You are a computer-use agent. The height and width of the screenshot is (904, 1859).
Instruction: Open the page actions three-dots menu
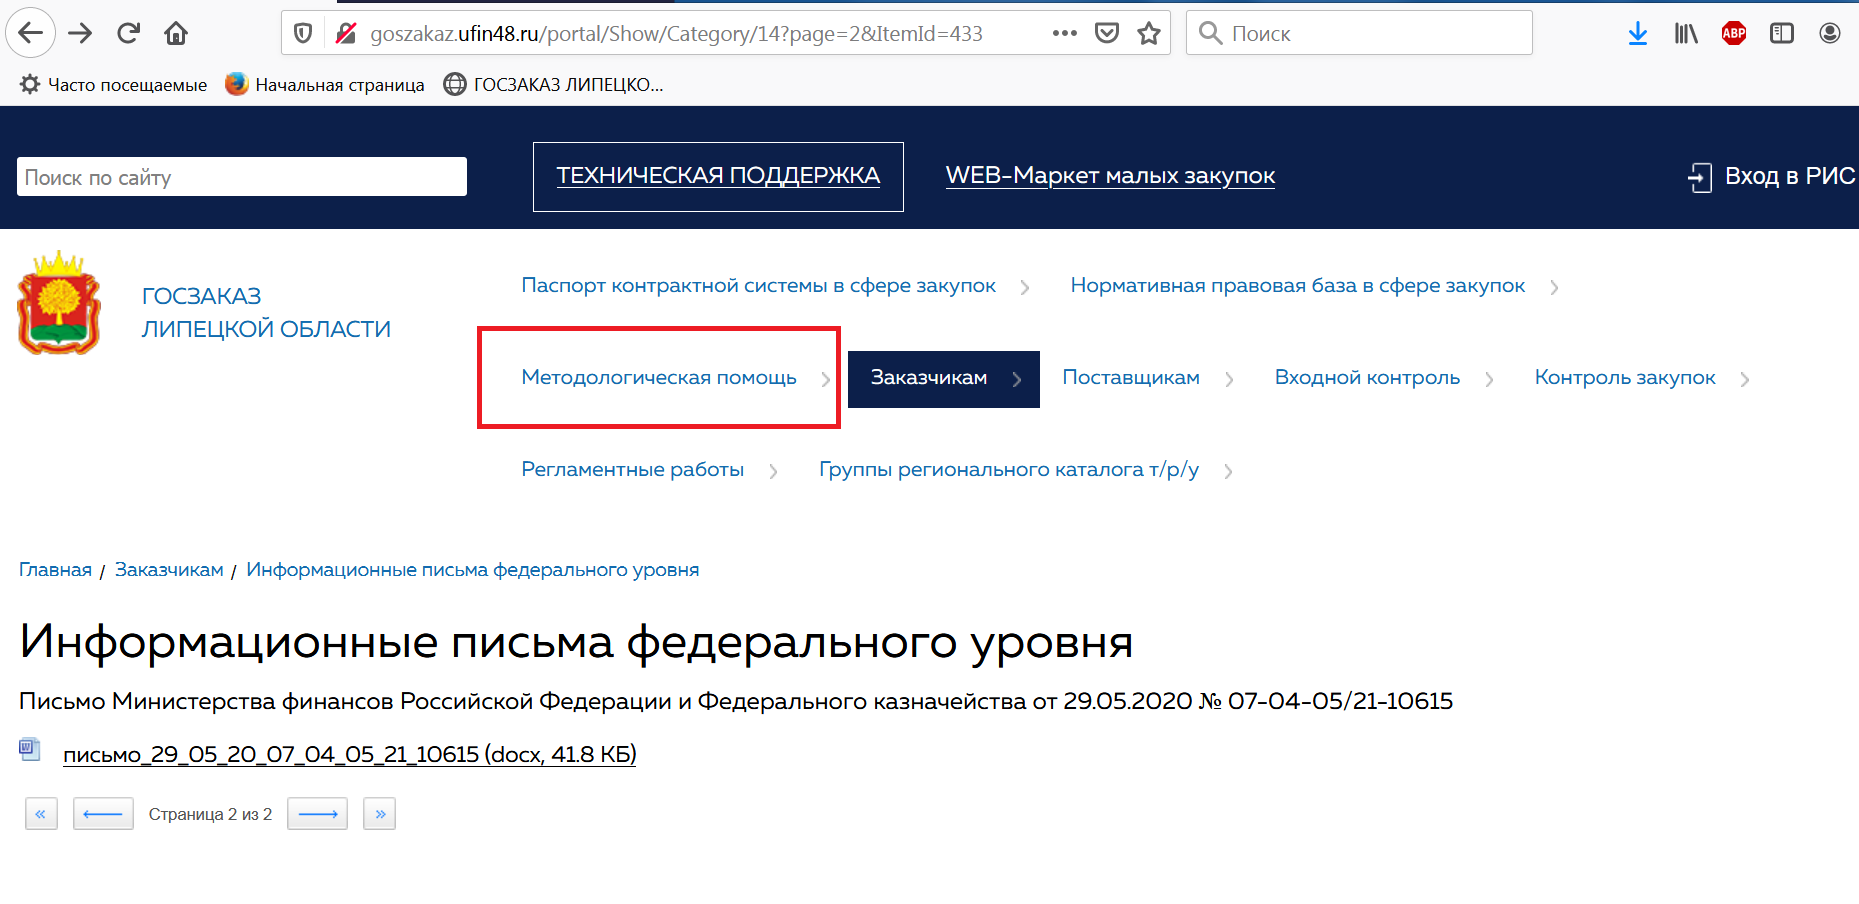coord(1064,33)
